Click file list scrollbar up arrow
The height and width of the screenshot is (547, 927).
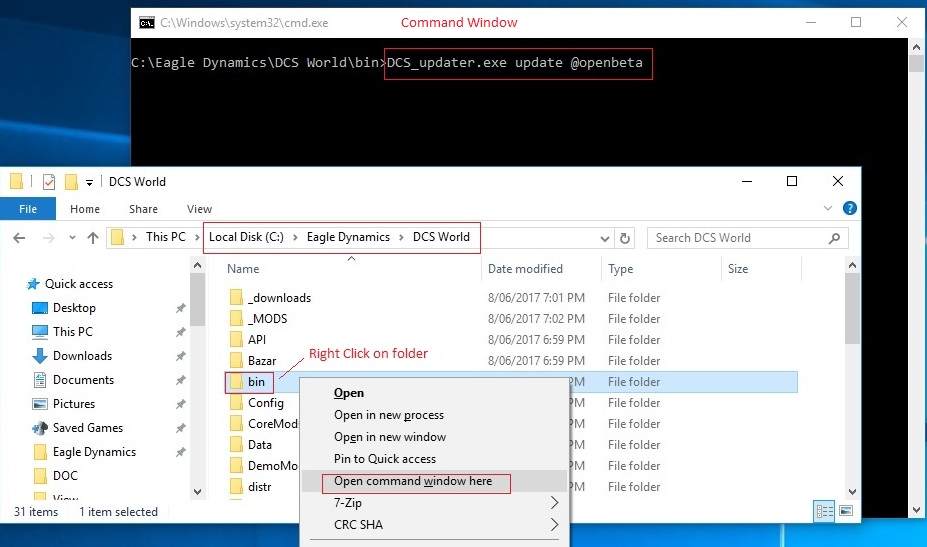(852, 266)
